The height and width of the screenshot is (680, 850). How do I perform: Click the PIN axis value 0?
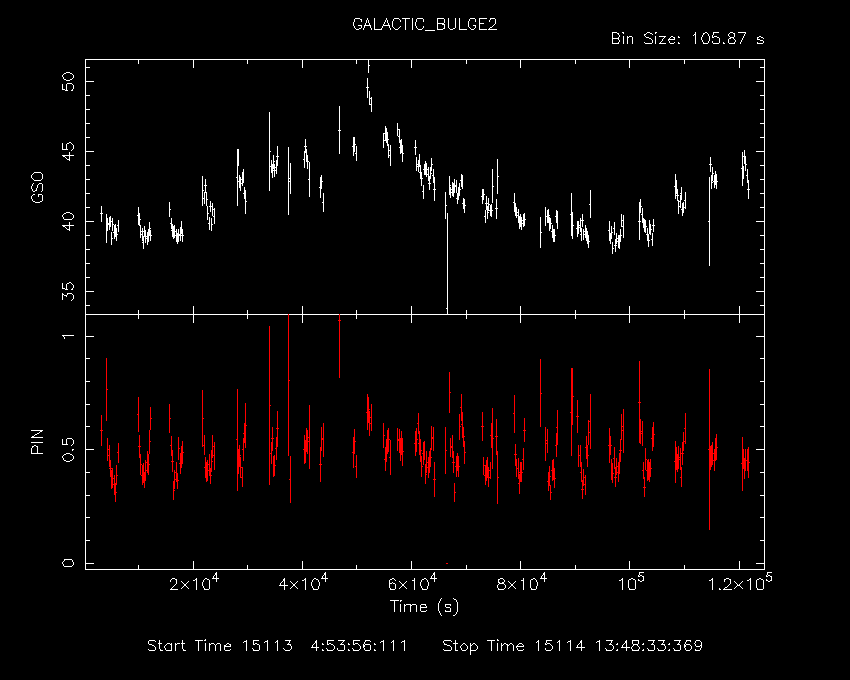(x=68, y=563)
